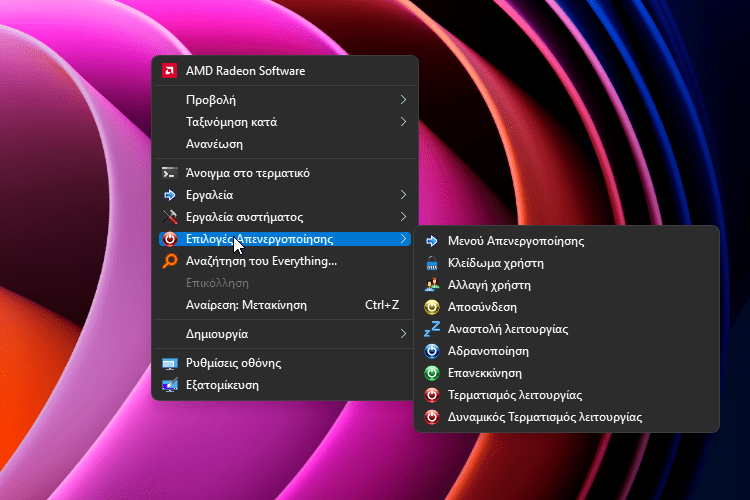The height and width of the screenshot is (500, 750).
Task: Click the blue arrow icon of Μενού Απενεργοποίησης
Action: 431,241
